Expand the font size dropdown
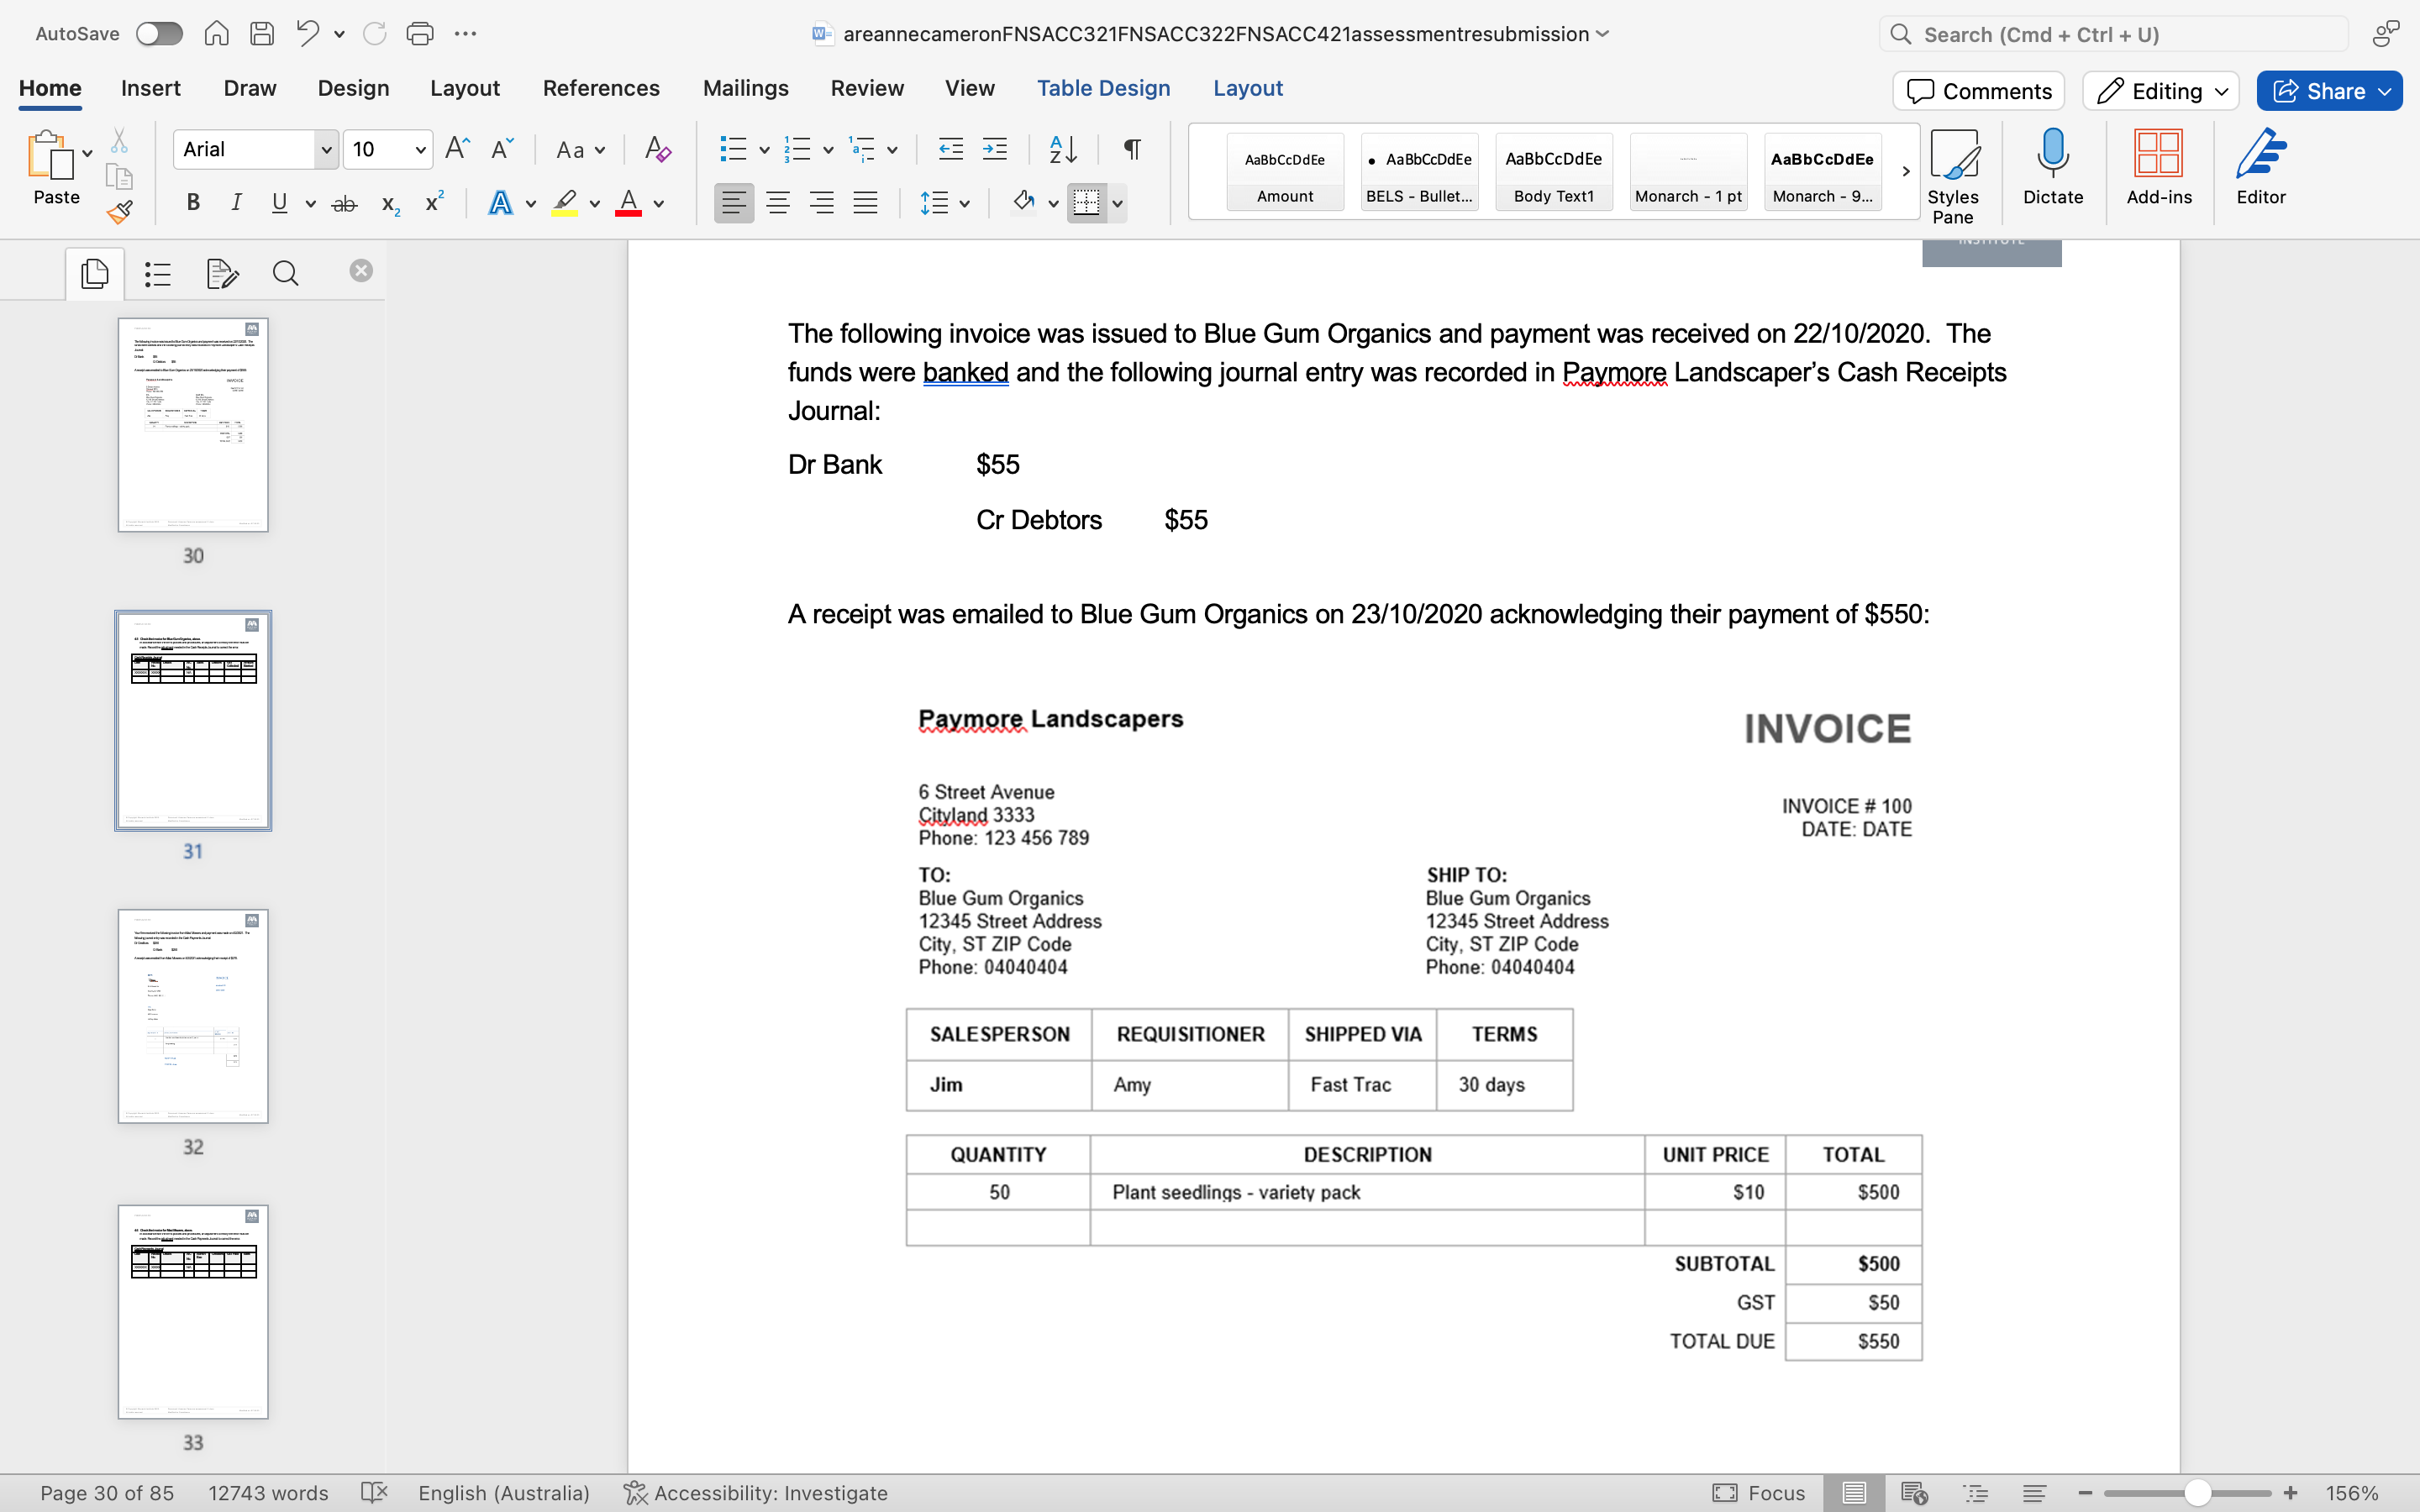 coord(420,149)
